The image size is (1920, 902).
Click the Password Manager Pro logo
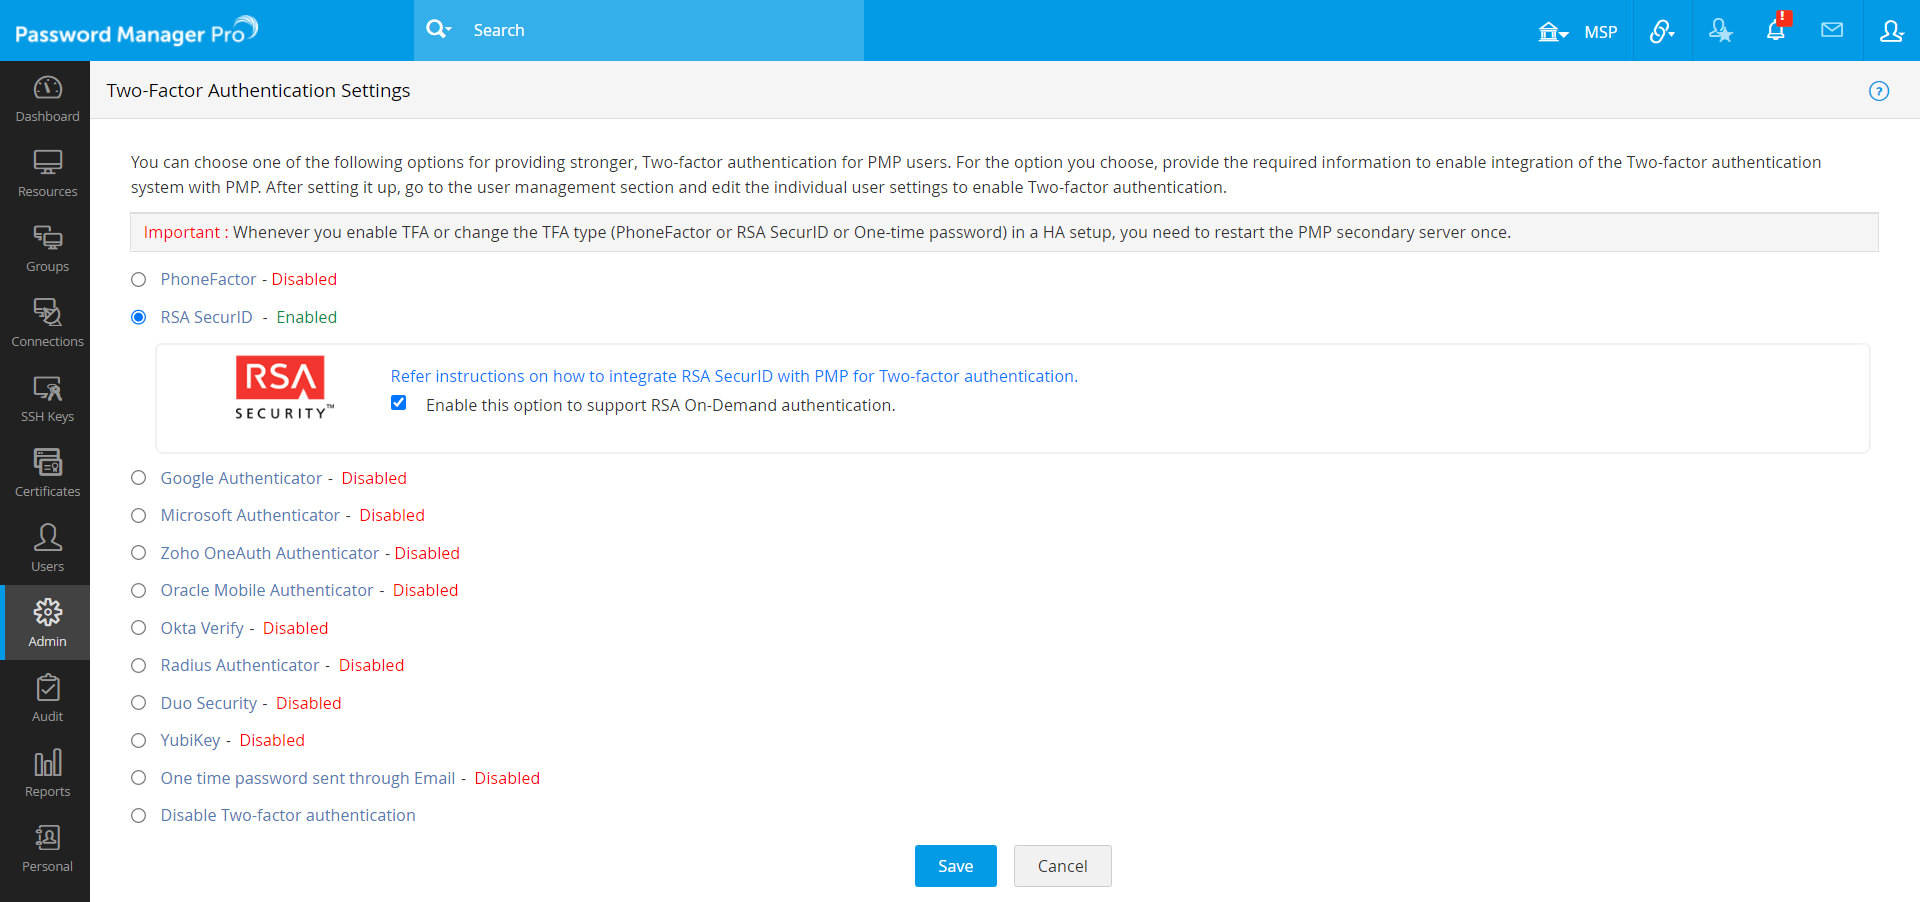[x=136, y=31]
